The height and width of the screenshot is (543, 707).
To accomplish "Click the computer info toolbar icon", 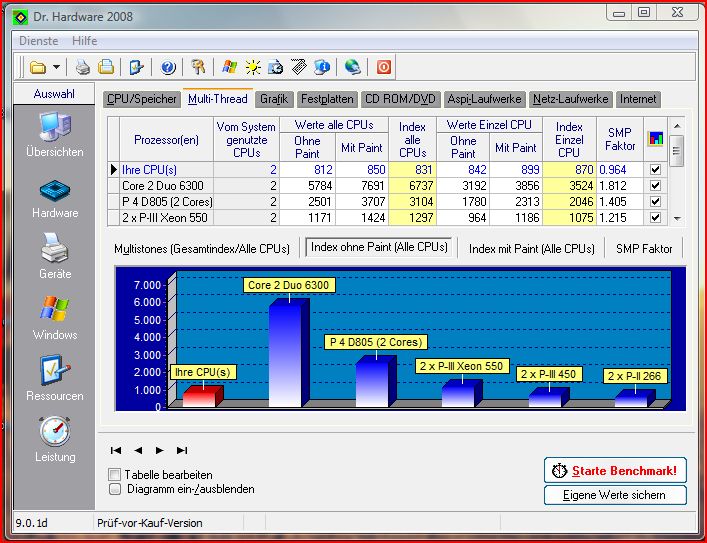I will pos(322,67).
